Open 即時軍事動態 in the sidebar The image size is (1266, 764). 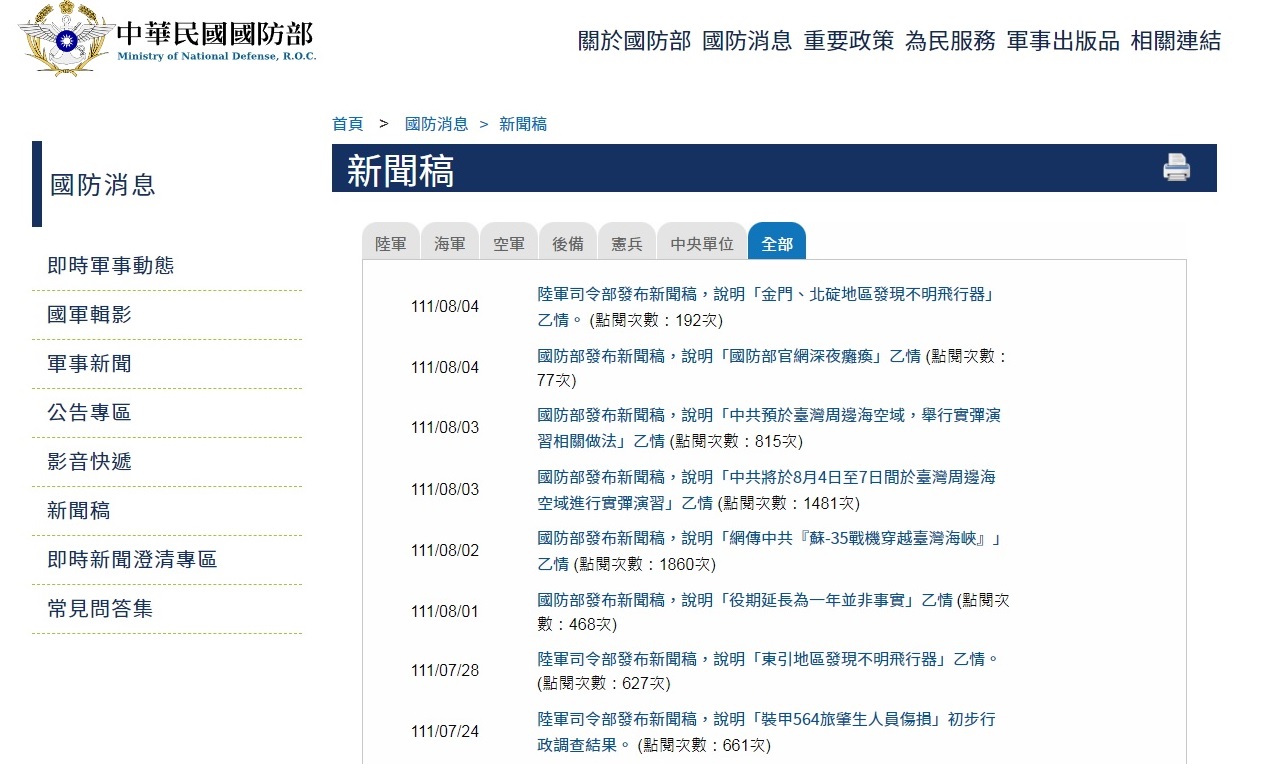111,265
